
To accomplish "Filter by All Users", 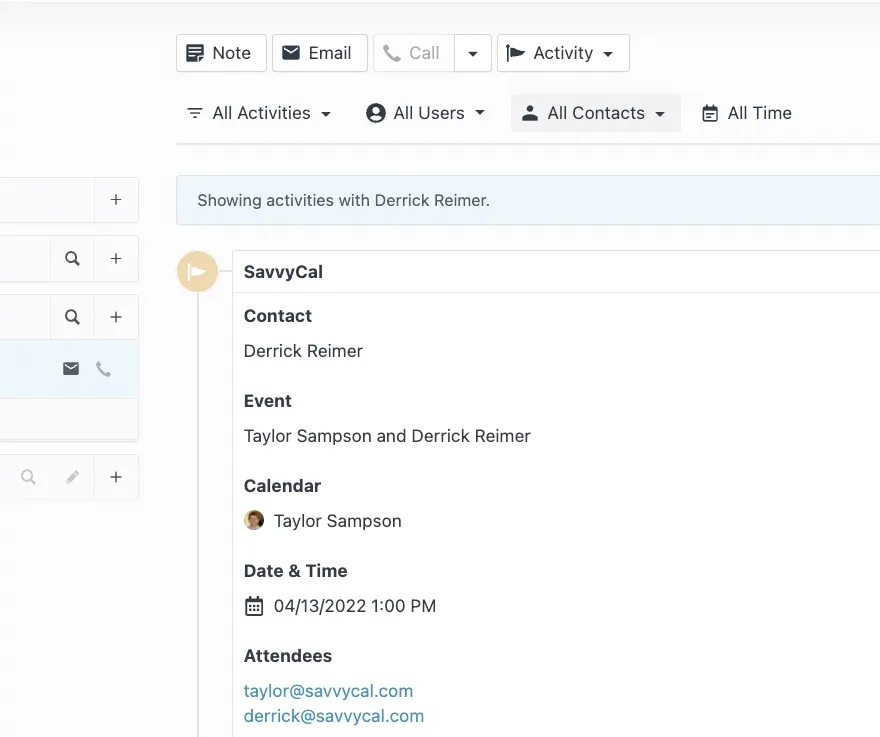I will (425, 113).
